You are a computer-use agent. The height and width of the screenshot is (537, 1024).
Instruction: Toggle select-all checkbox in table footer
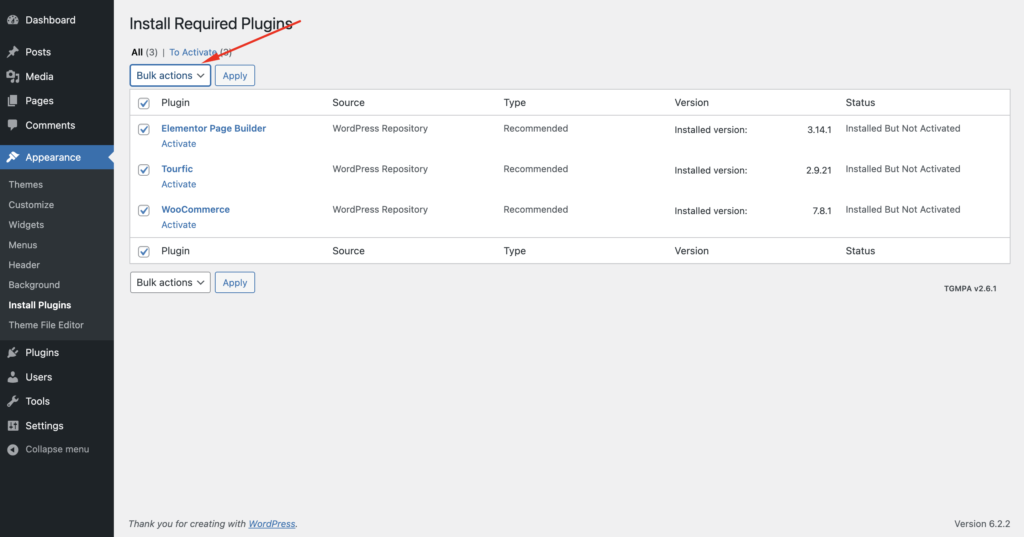[x=144, y=252]
